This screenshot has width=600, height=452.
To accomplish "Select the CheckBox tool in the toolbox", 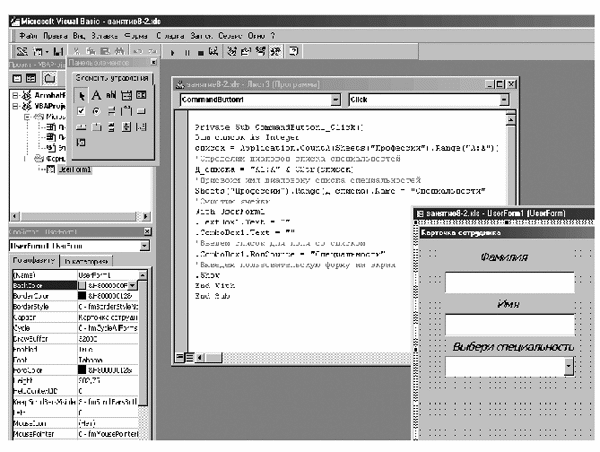I will 81,111.
